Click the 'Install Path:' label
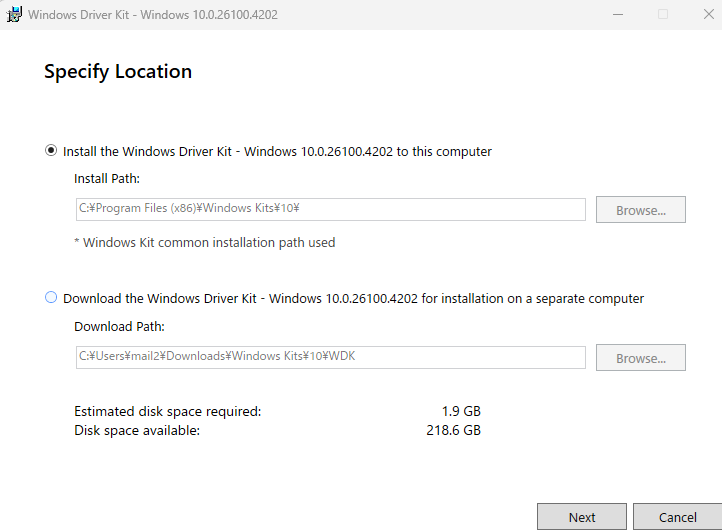 [107, 179]
